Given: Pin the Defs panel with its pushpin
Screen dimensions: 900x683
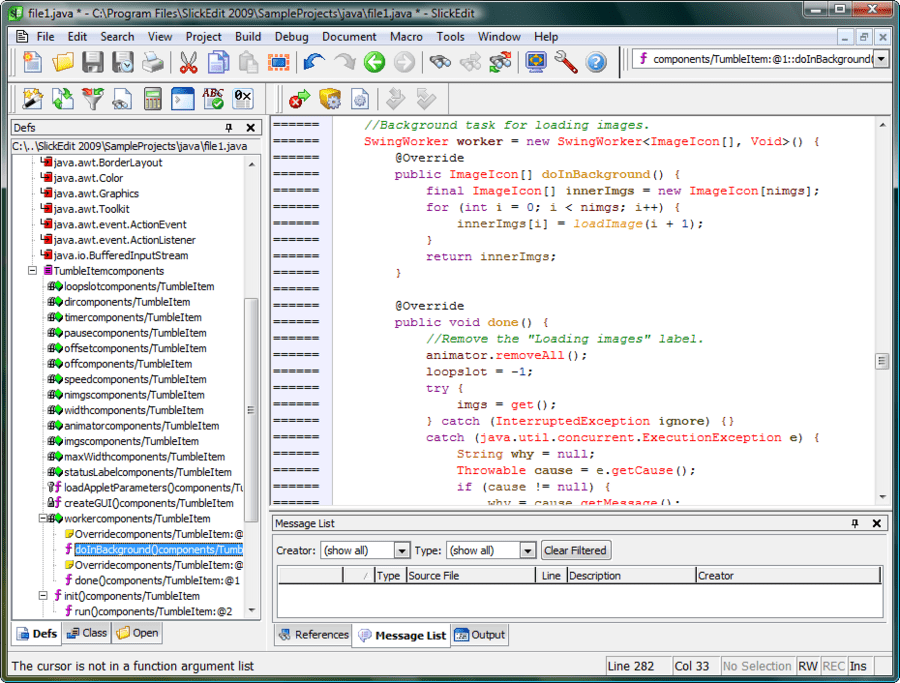Looking at the screenshot, I should point(228,127).
